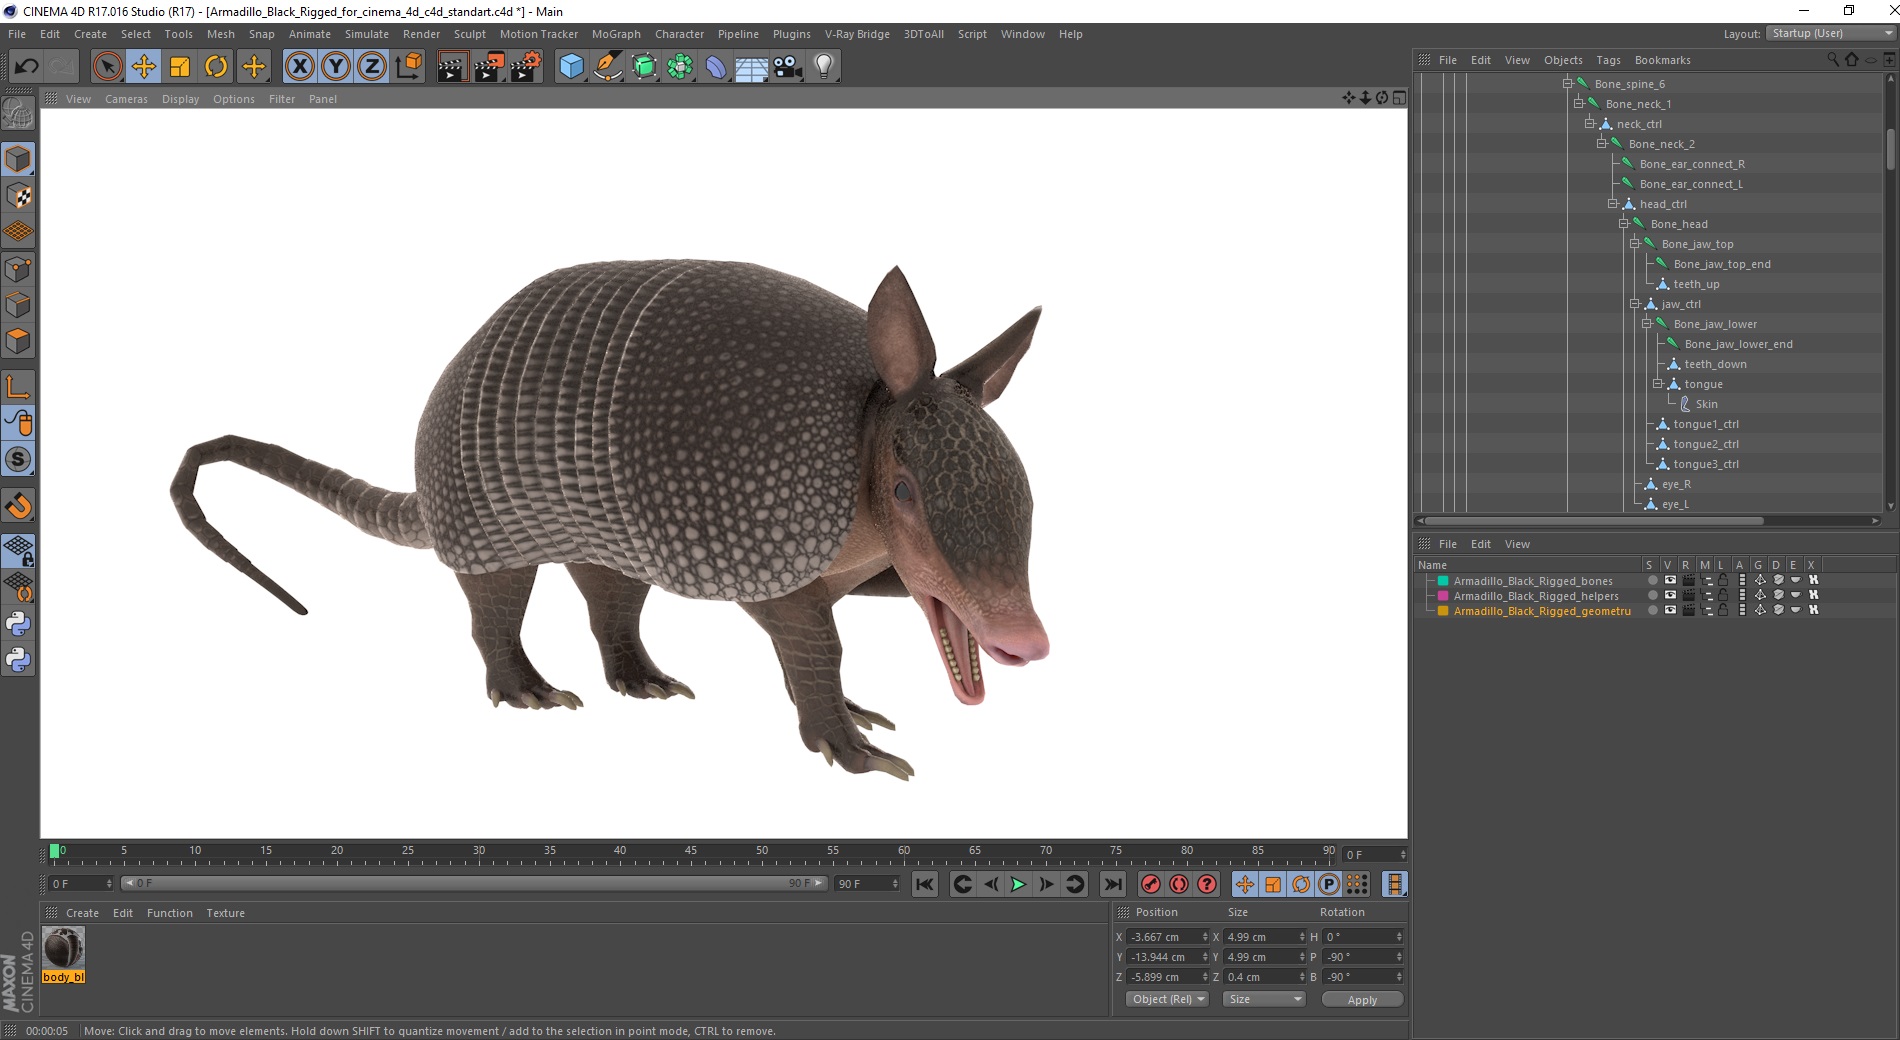Screen dimensions: 1900x1040
Task: Click the Object Manager horizontal scrollbar
Action: [1594, 520]
